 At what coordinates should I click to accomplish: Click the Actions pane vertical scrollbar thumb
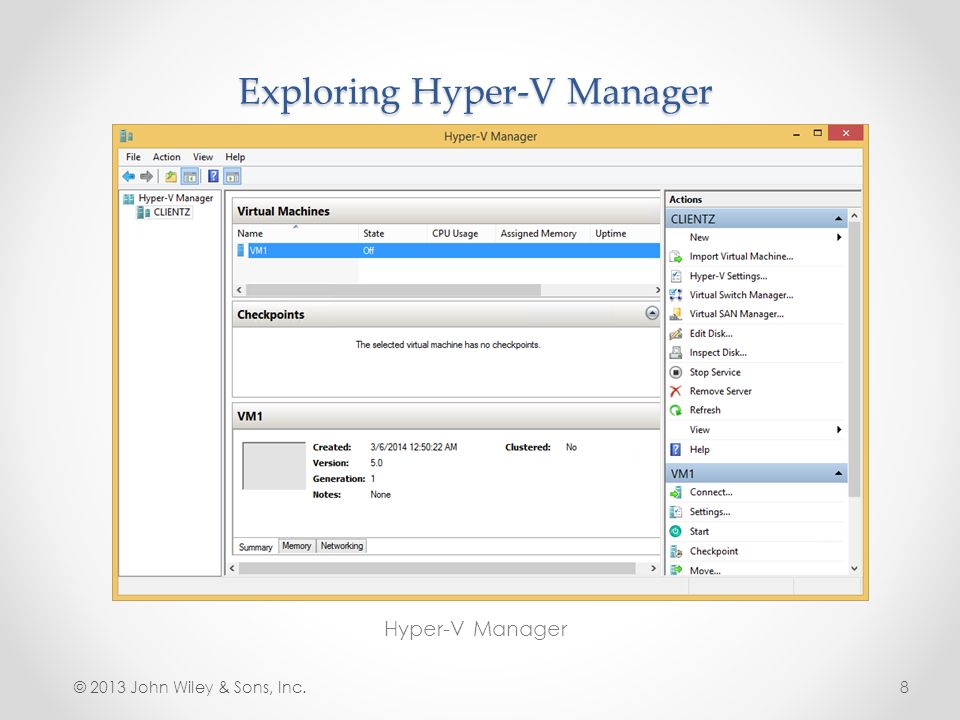point(854,359)
